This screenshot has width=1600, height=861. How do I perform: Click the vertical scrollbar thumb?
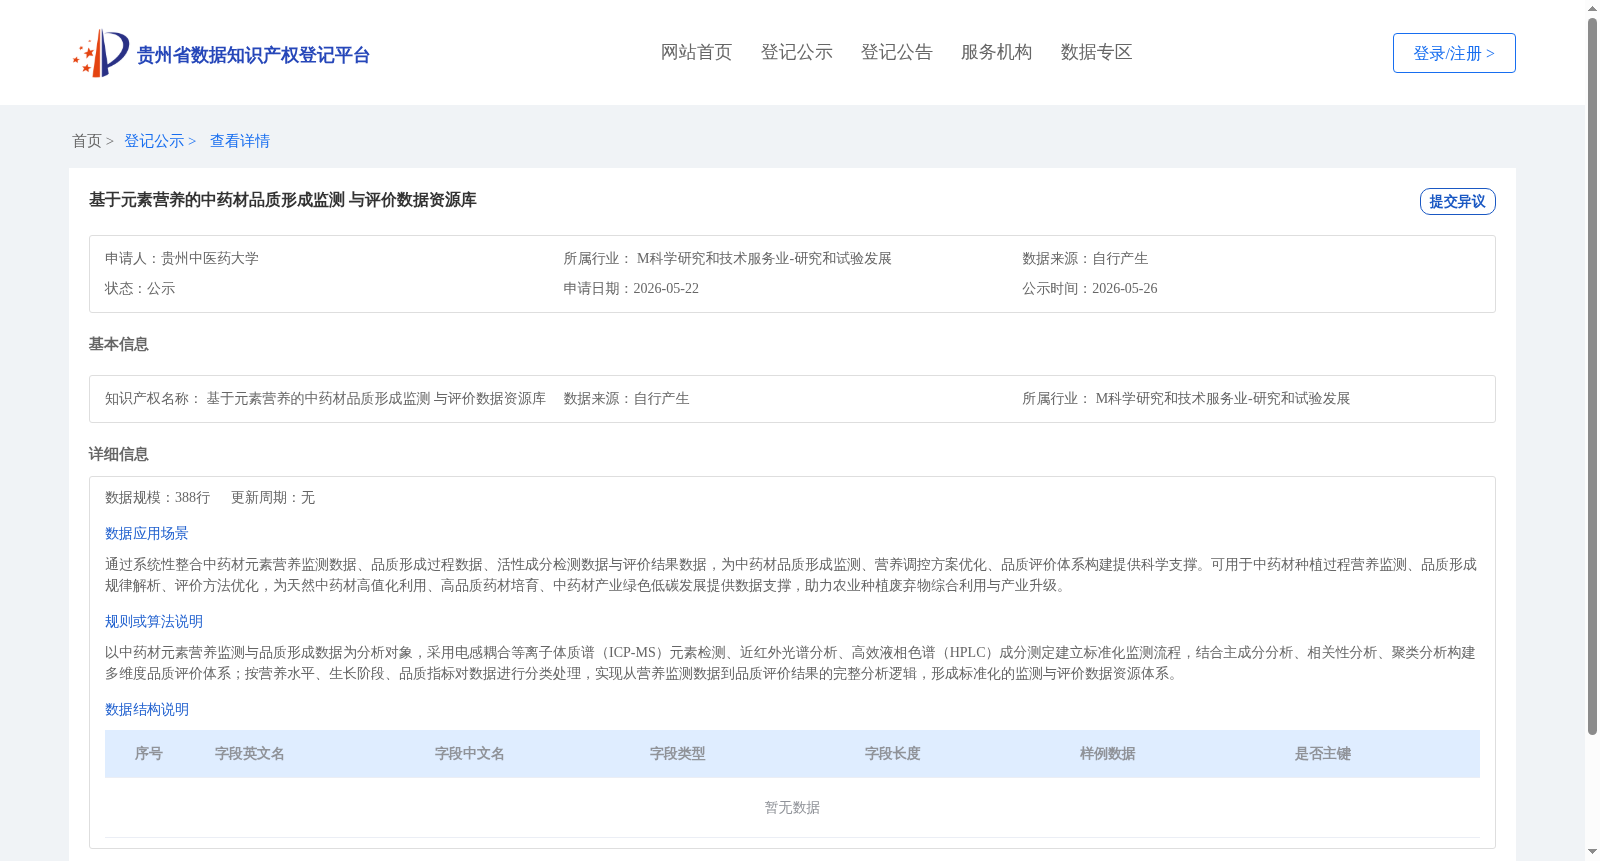point(1592,377)
